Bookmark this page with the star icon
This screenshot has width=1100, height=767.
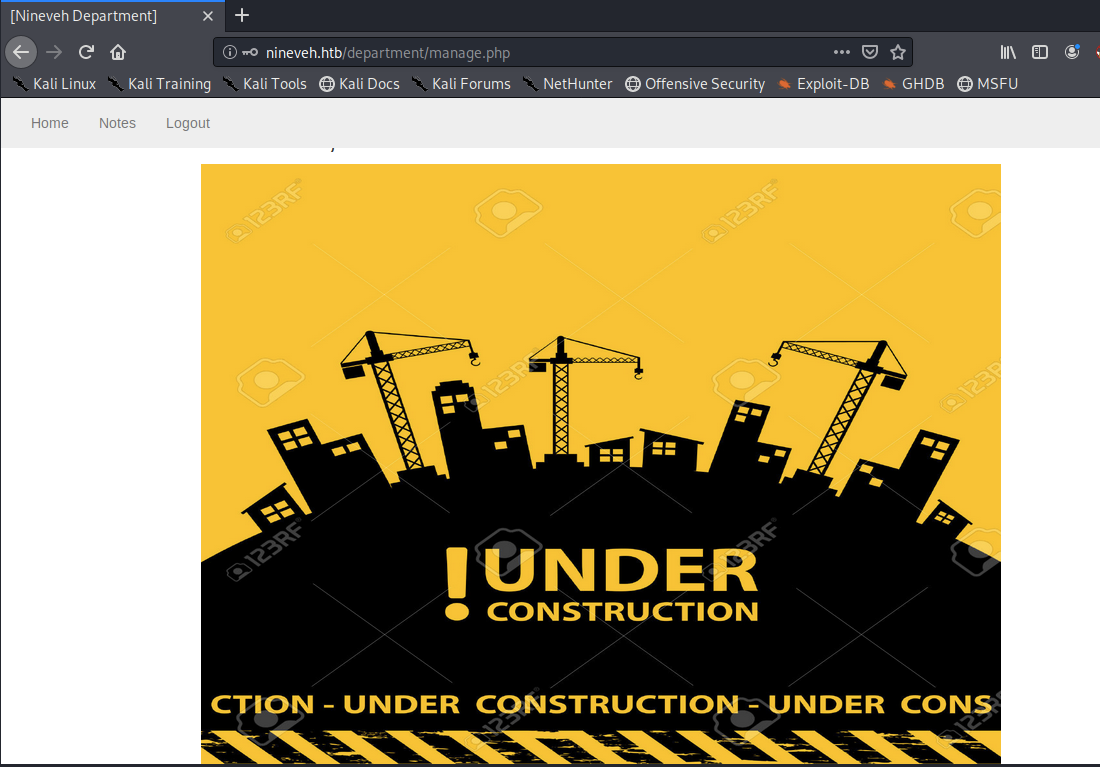click(897, 52)
